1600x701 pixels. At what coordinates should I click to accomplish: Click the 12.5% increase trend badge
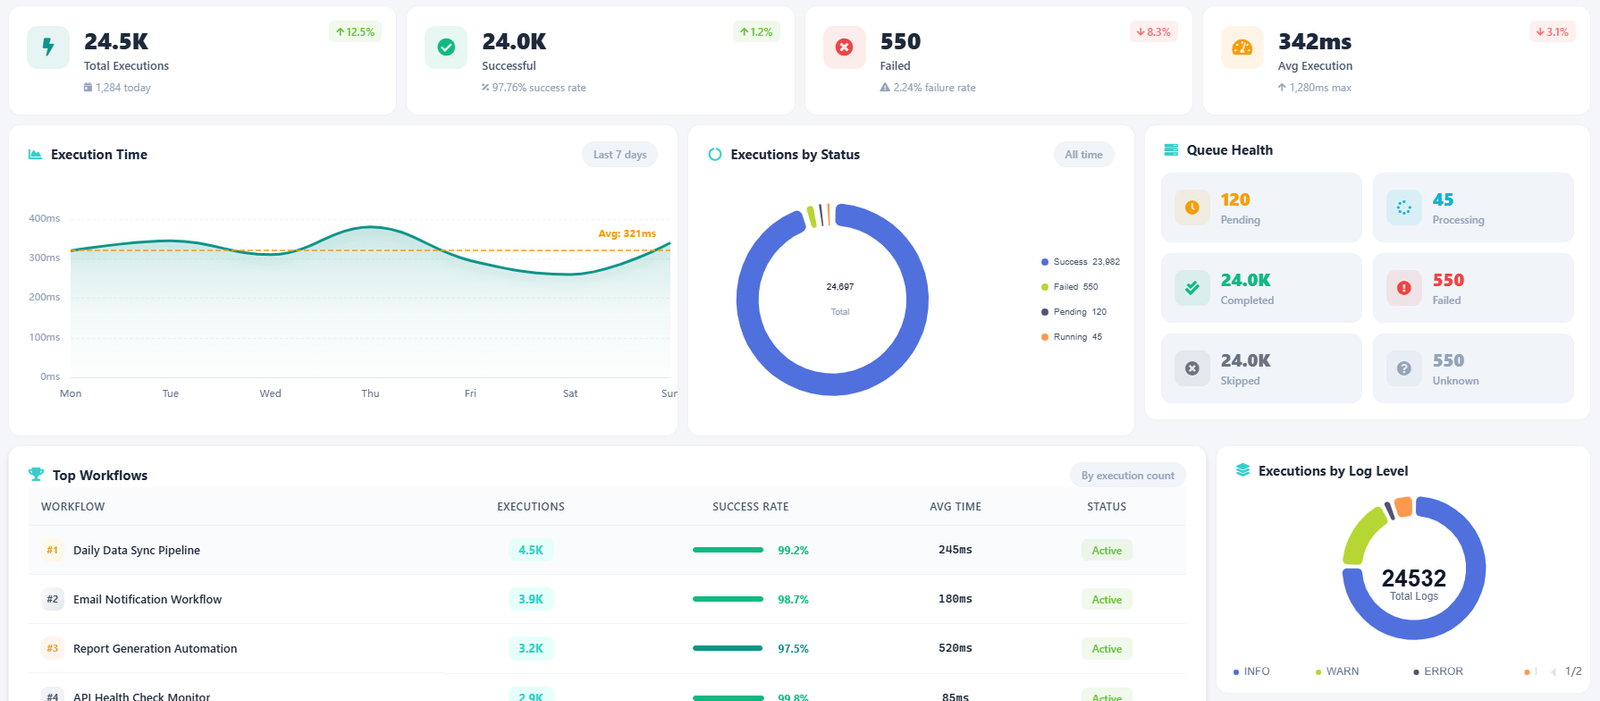point(355,32)
